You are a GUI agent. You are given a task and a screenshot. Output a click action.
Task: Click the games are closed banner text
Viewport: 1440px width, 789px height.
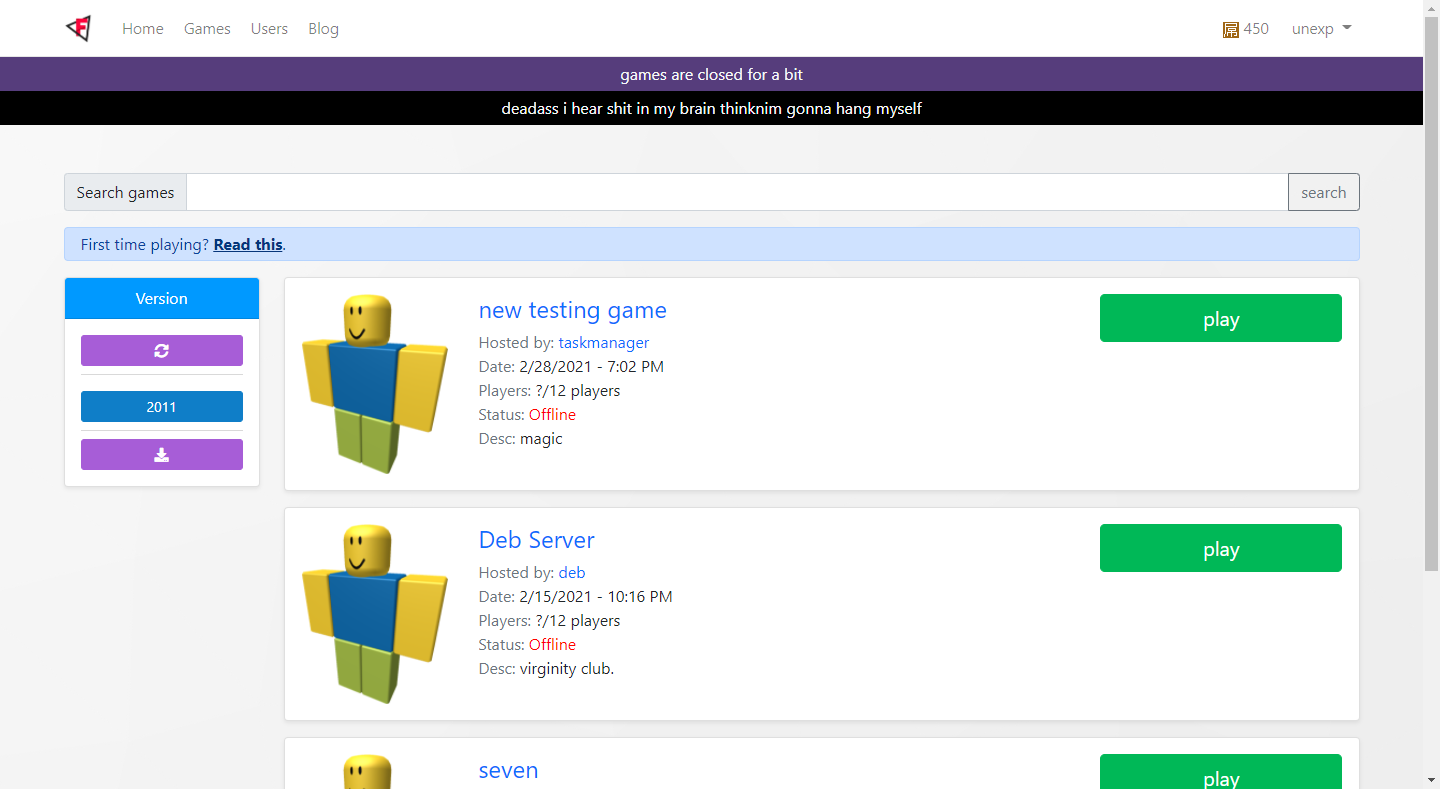tap(712, 75)
